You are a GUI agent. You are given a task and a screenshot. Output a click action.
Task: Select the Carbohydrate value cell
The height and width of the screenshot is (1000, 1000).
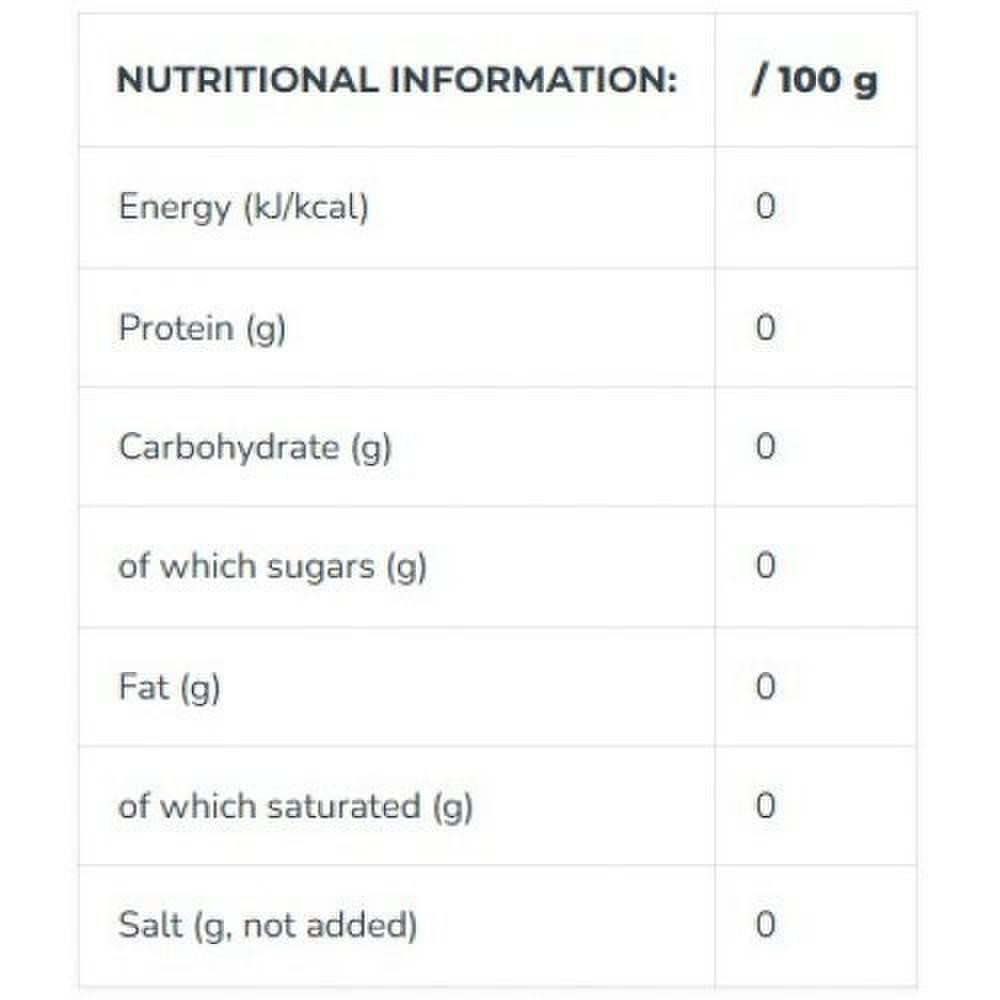pos(816,446)
